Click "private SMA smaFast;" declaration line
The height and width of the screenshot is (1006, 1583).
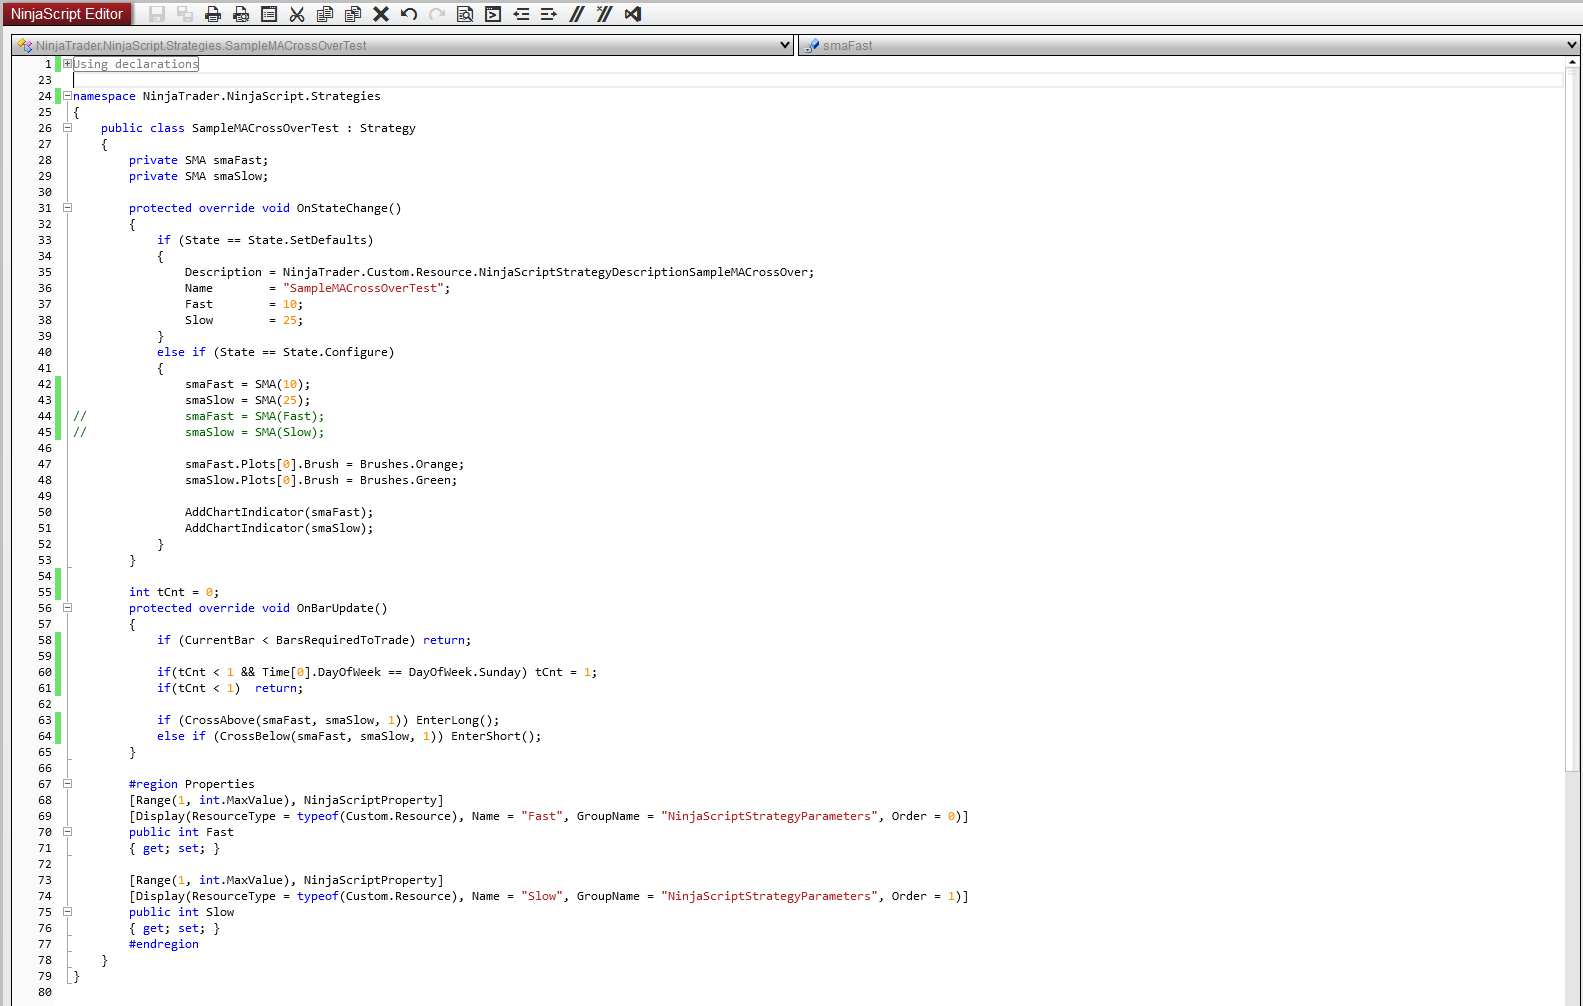(x=198, y=160)
